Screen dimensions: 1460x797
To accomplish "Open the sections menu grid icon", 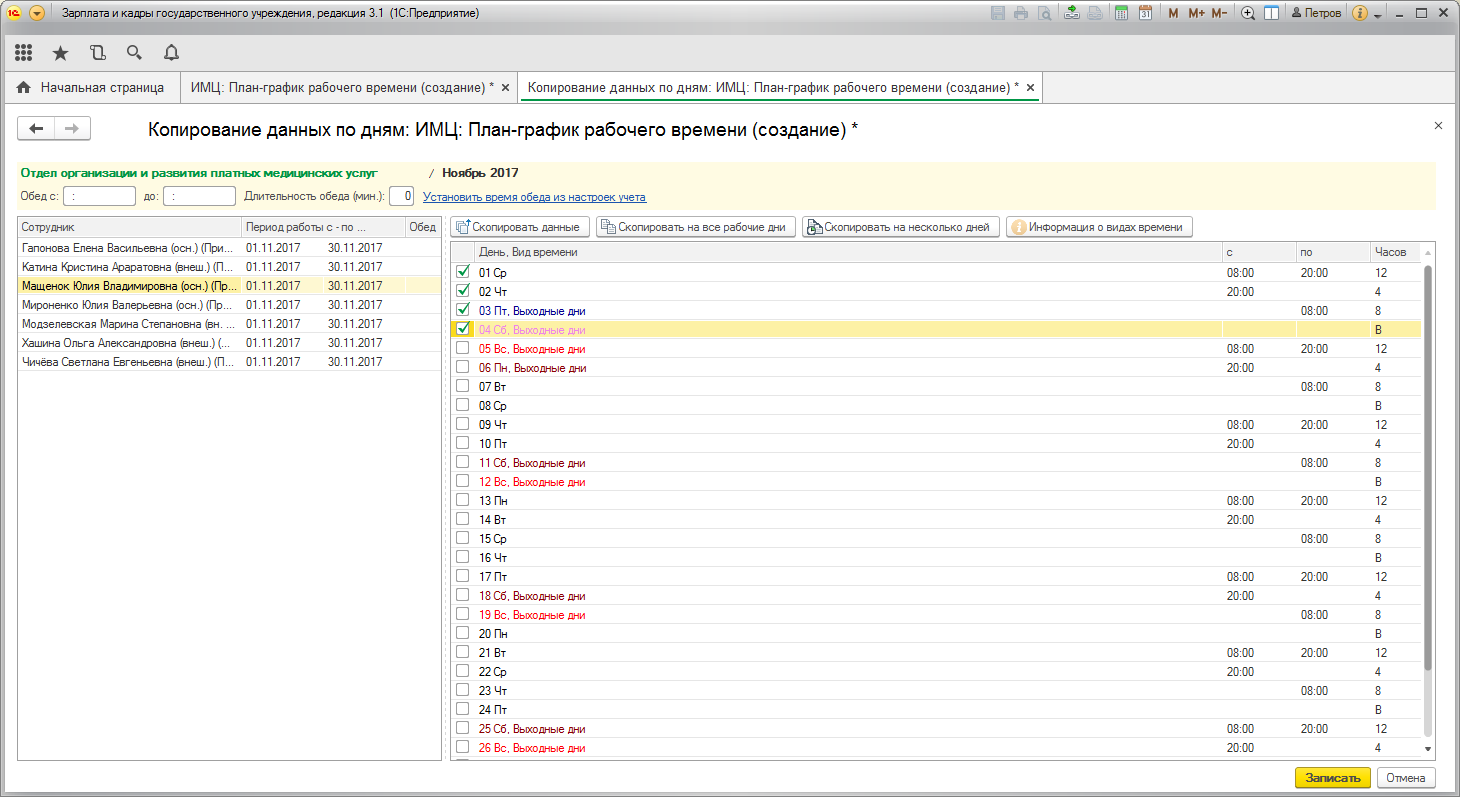I will 24,53.
